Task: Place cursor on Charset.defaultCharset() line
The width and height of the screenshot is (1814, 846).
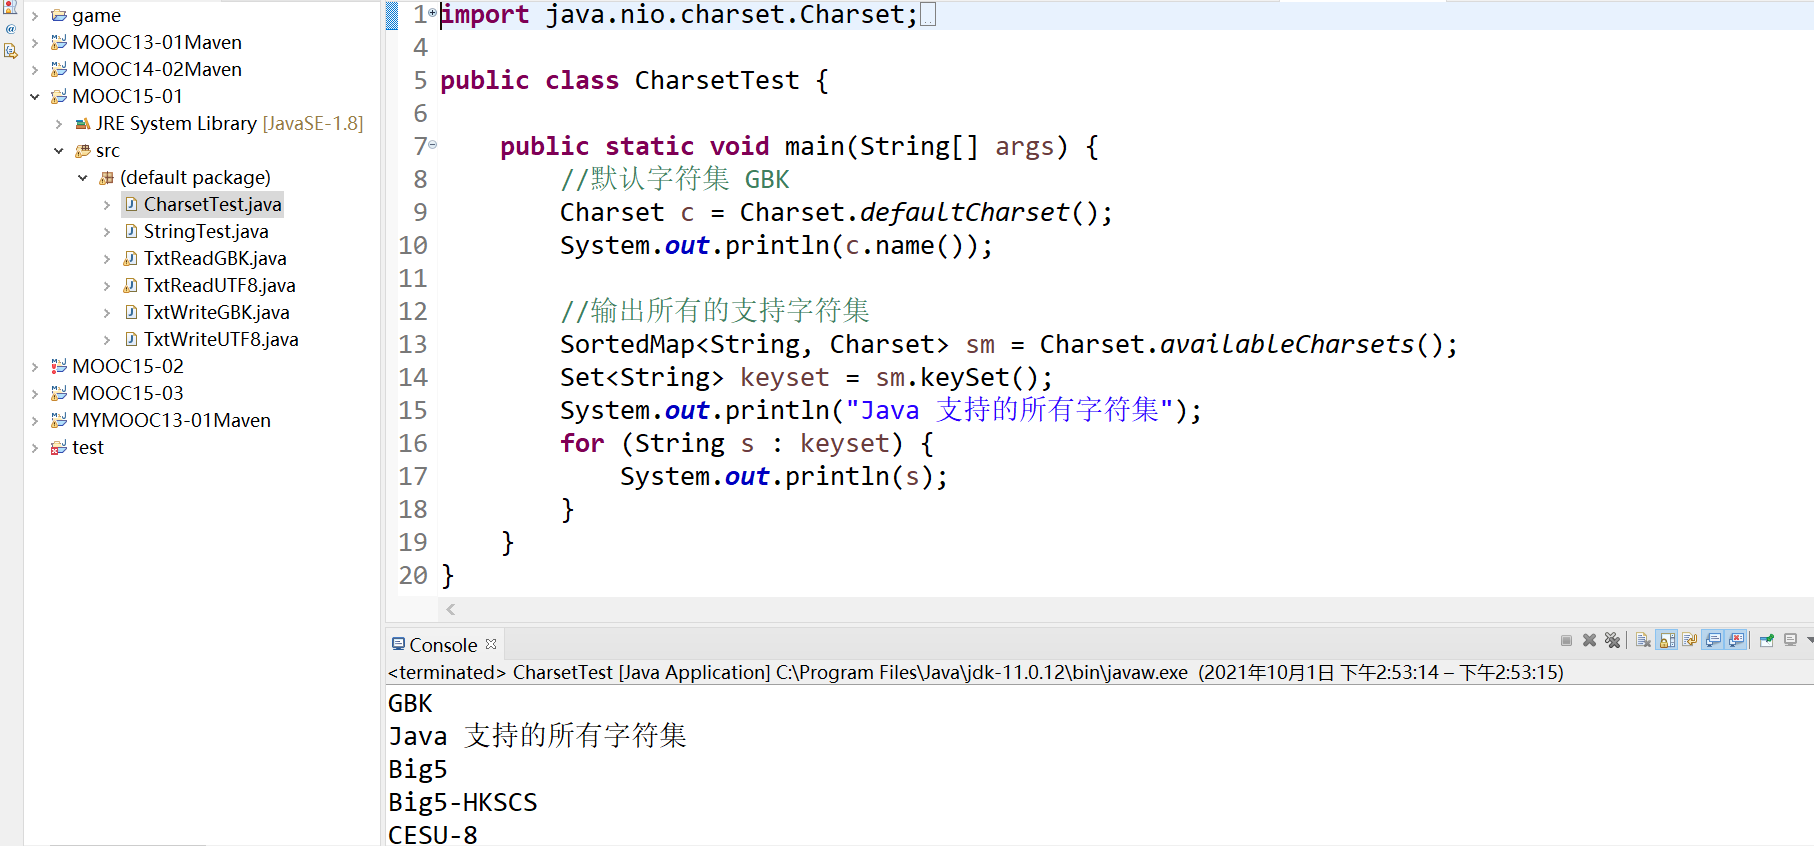Action: pyautogui.click(x=836, y=213)
